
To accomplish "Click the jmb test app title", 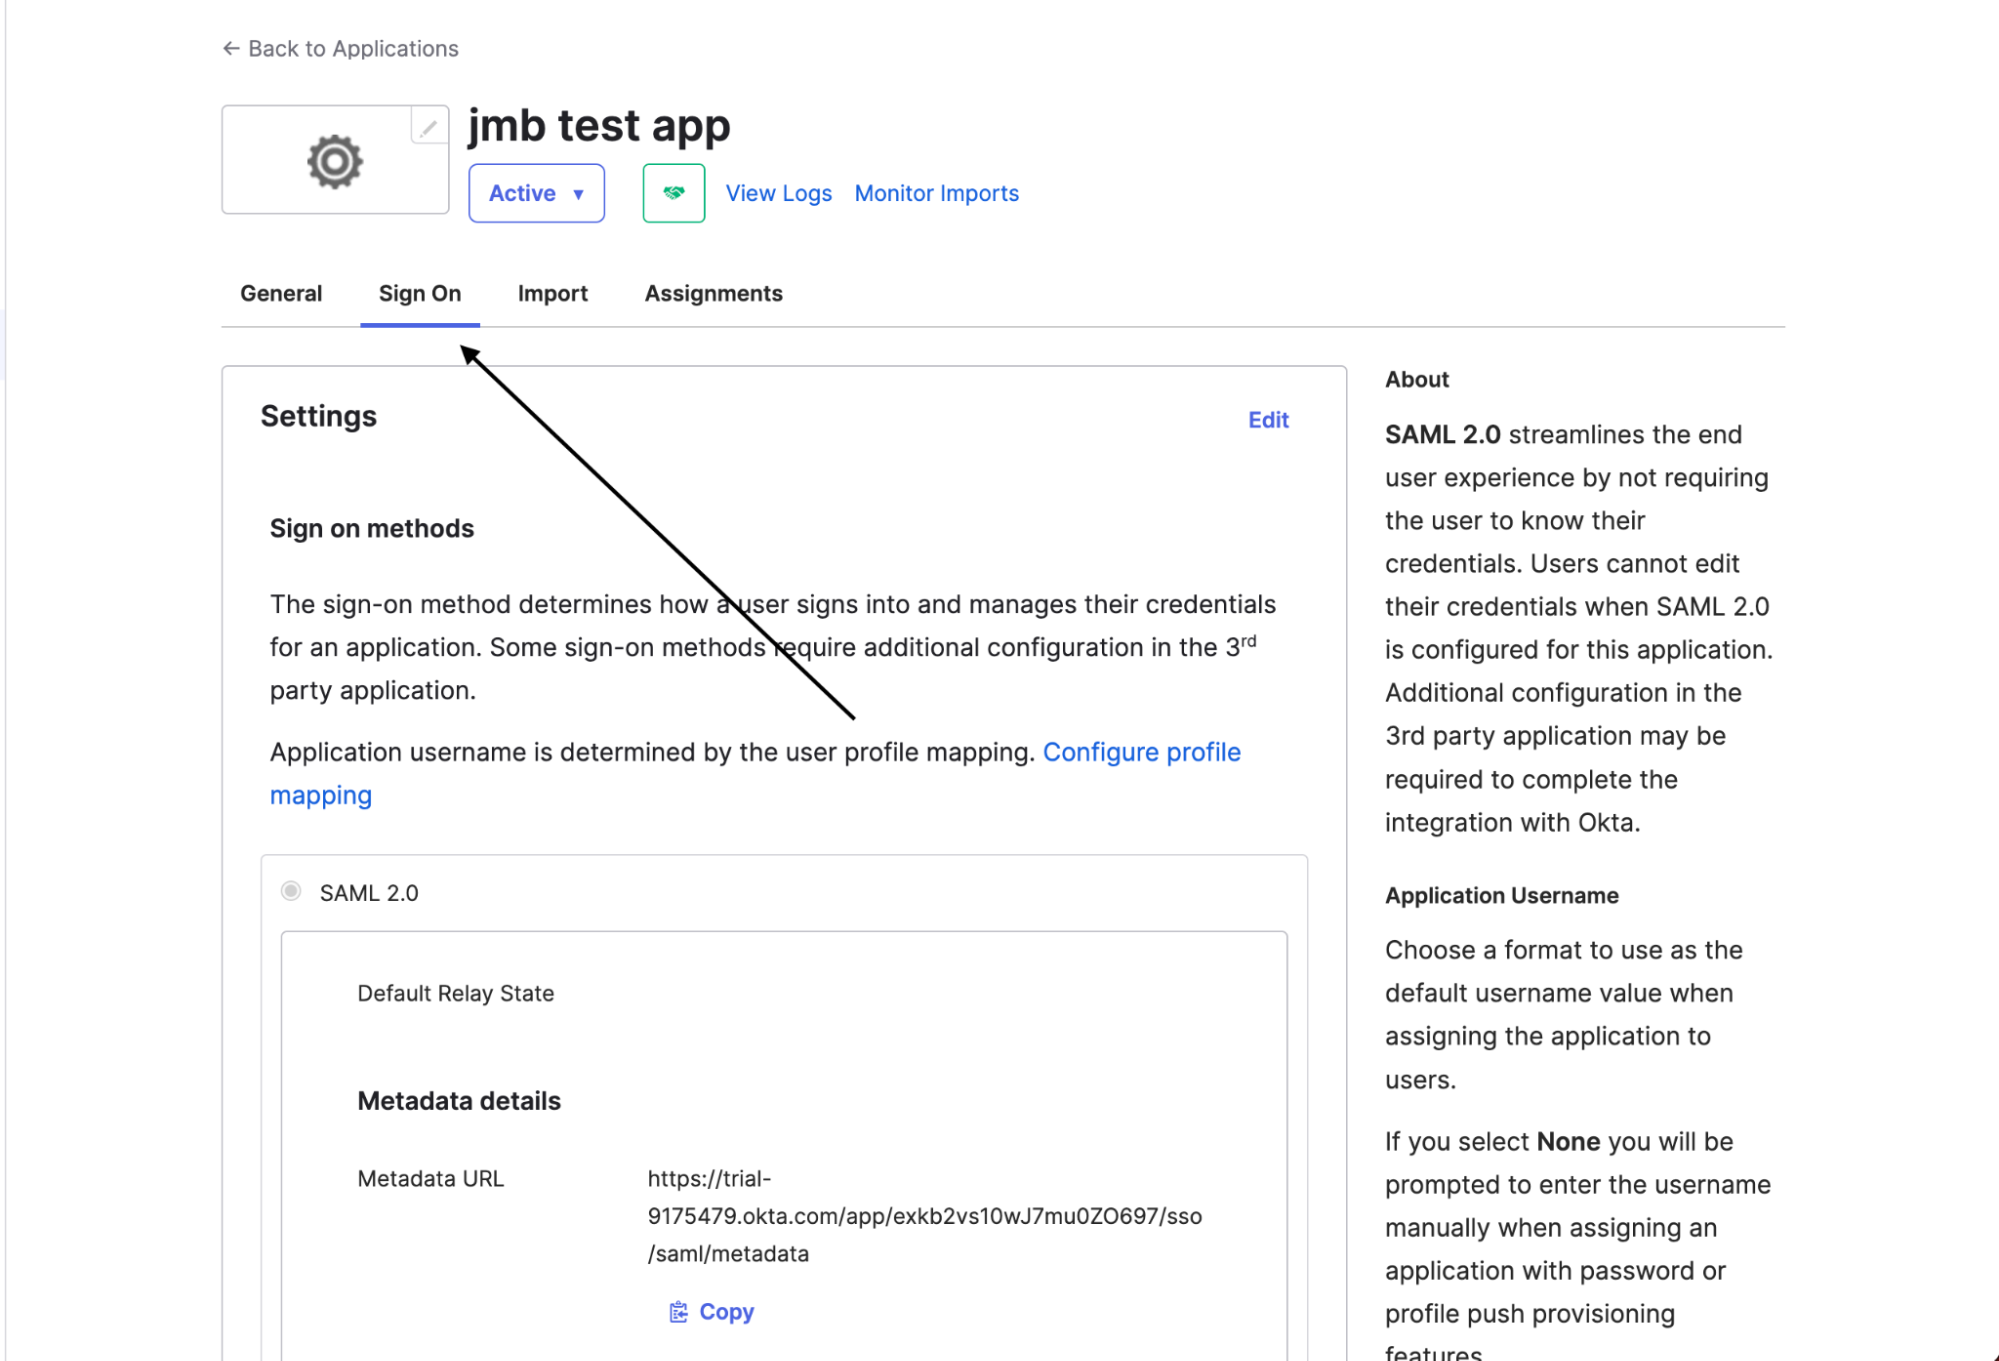I will (x=599, y=126).
